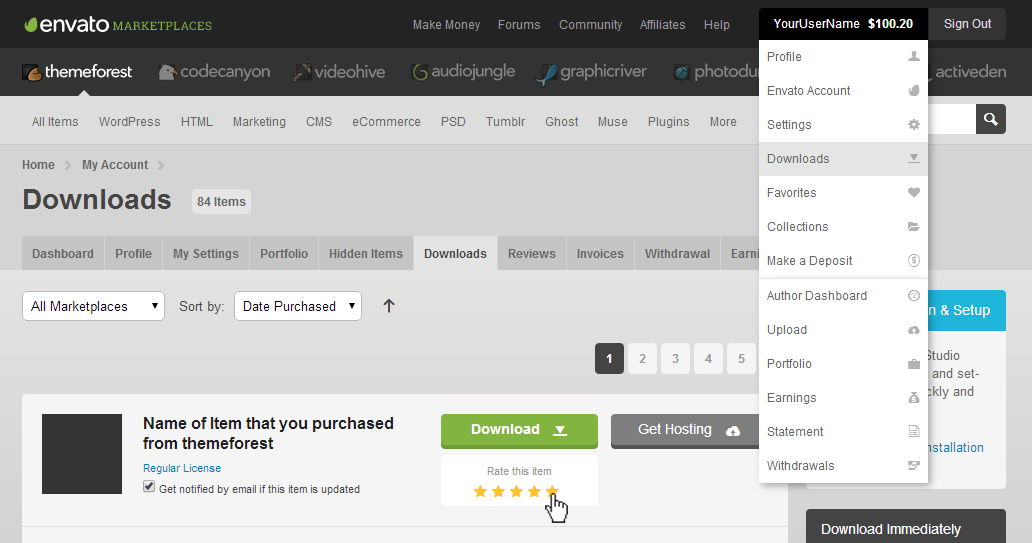The height and width of the screenshot is (543, 1032).
Task: Select Envato Account in the user menu
Action: pyautogui.click(x=843, y=91)
